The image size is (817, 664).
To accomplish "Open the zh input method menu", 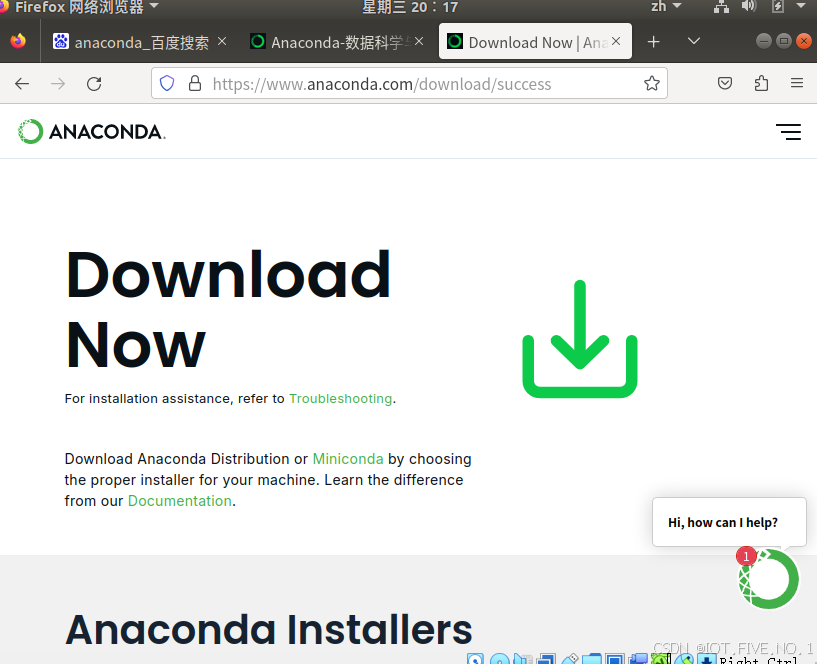I will (666, 7).
